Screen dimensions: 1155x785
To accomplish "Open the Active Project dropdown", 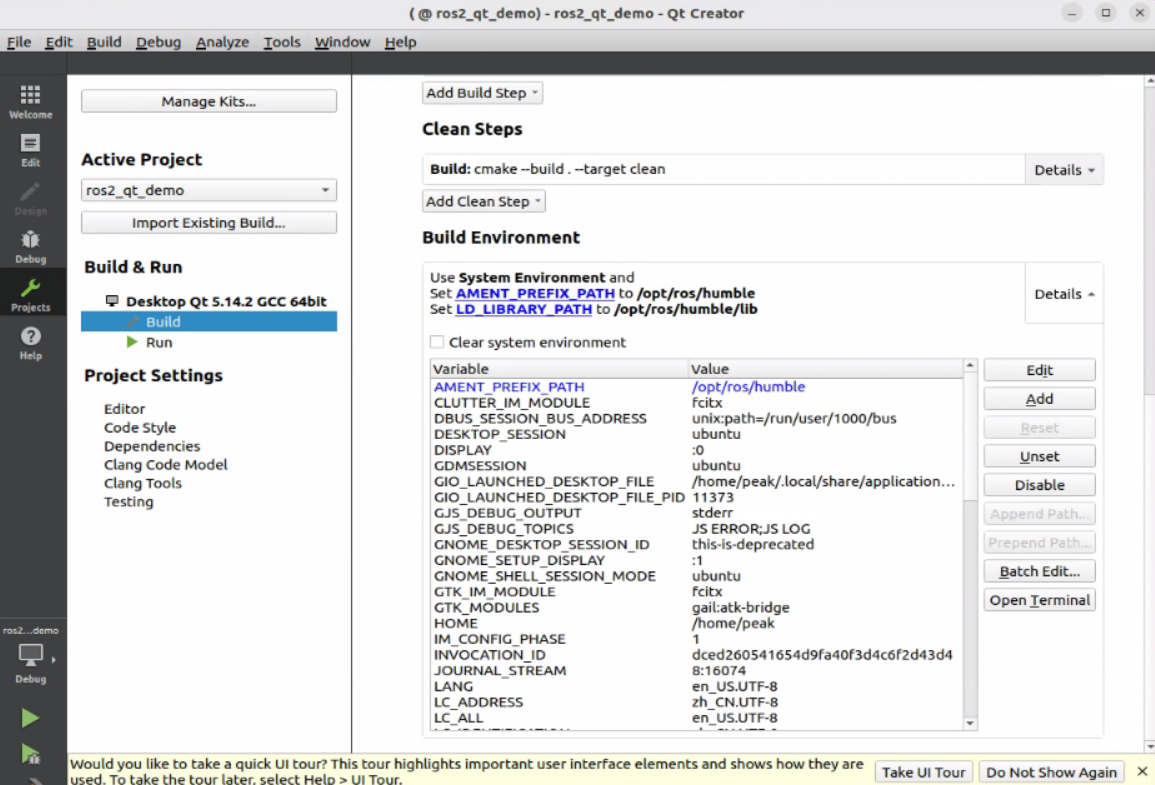I will click(x=208, y=190).
